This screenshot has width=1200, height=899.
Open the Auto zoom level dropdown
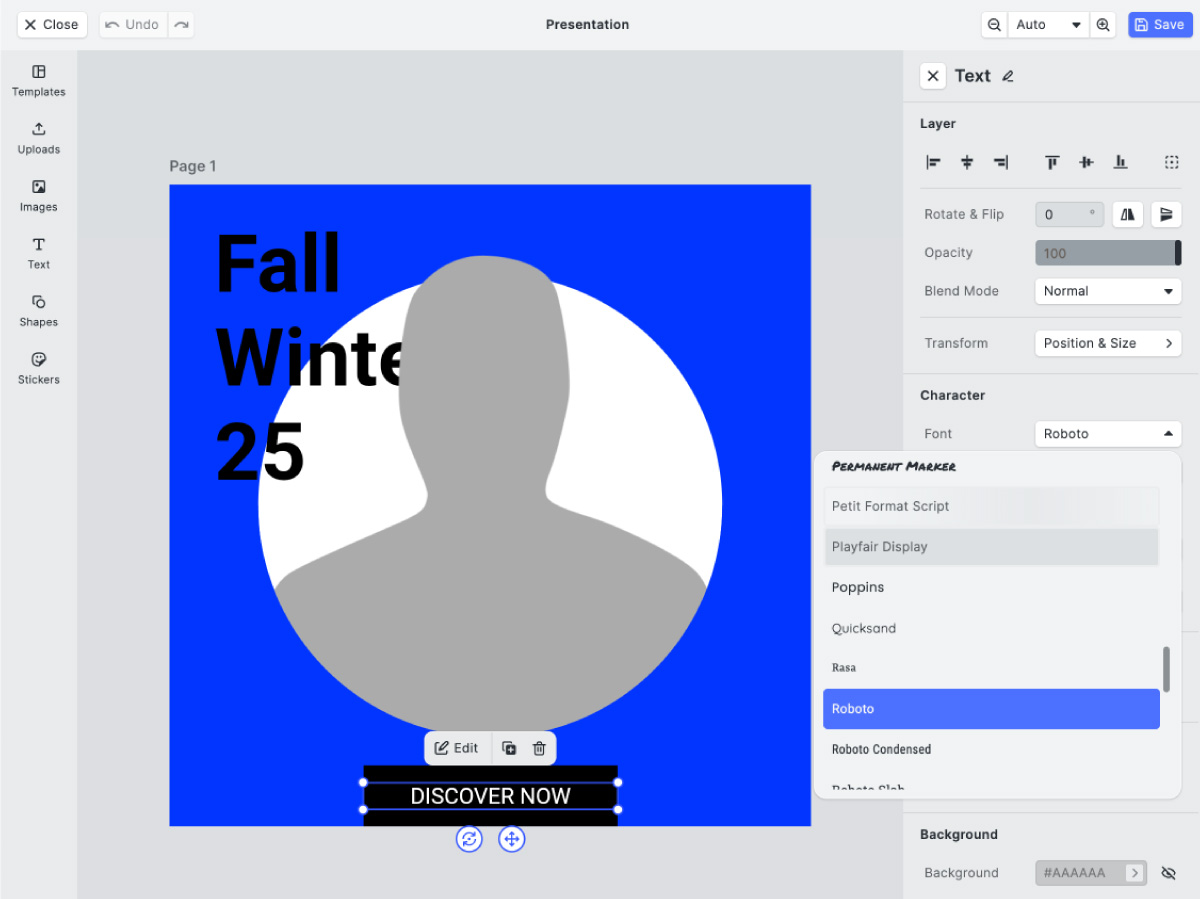tap(1048, 25)
